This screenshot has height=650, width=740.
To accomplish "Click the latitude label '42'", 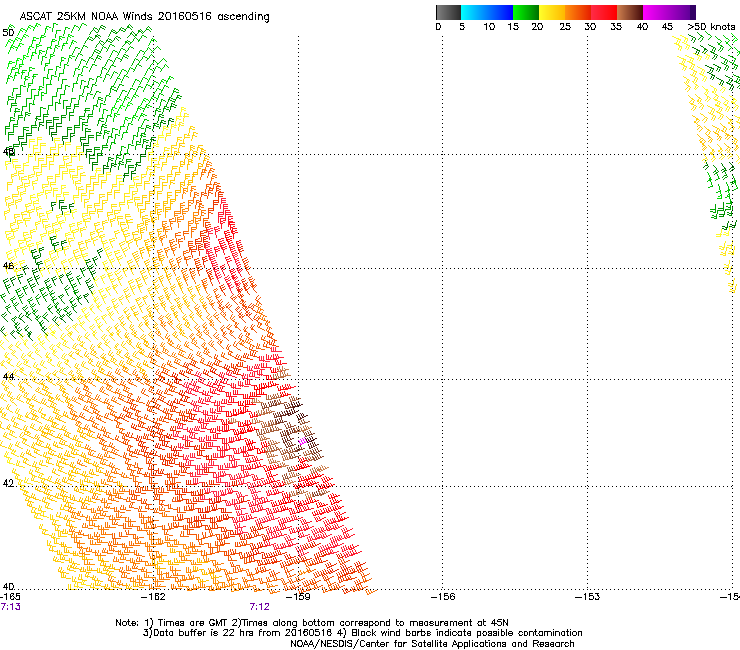I will tap(8, 483).
